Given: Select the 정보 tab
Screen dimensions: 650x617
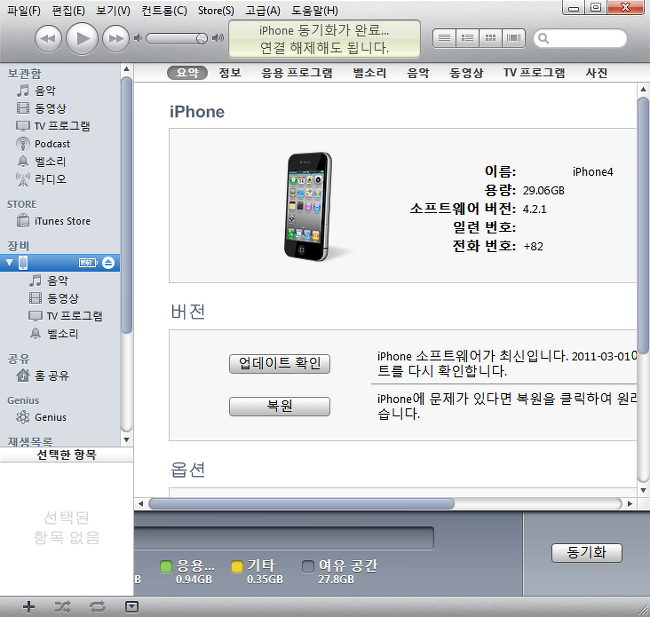Looking at the screenshot, I should pyautogui.click(x=230, y=73).
